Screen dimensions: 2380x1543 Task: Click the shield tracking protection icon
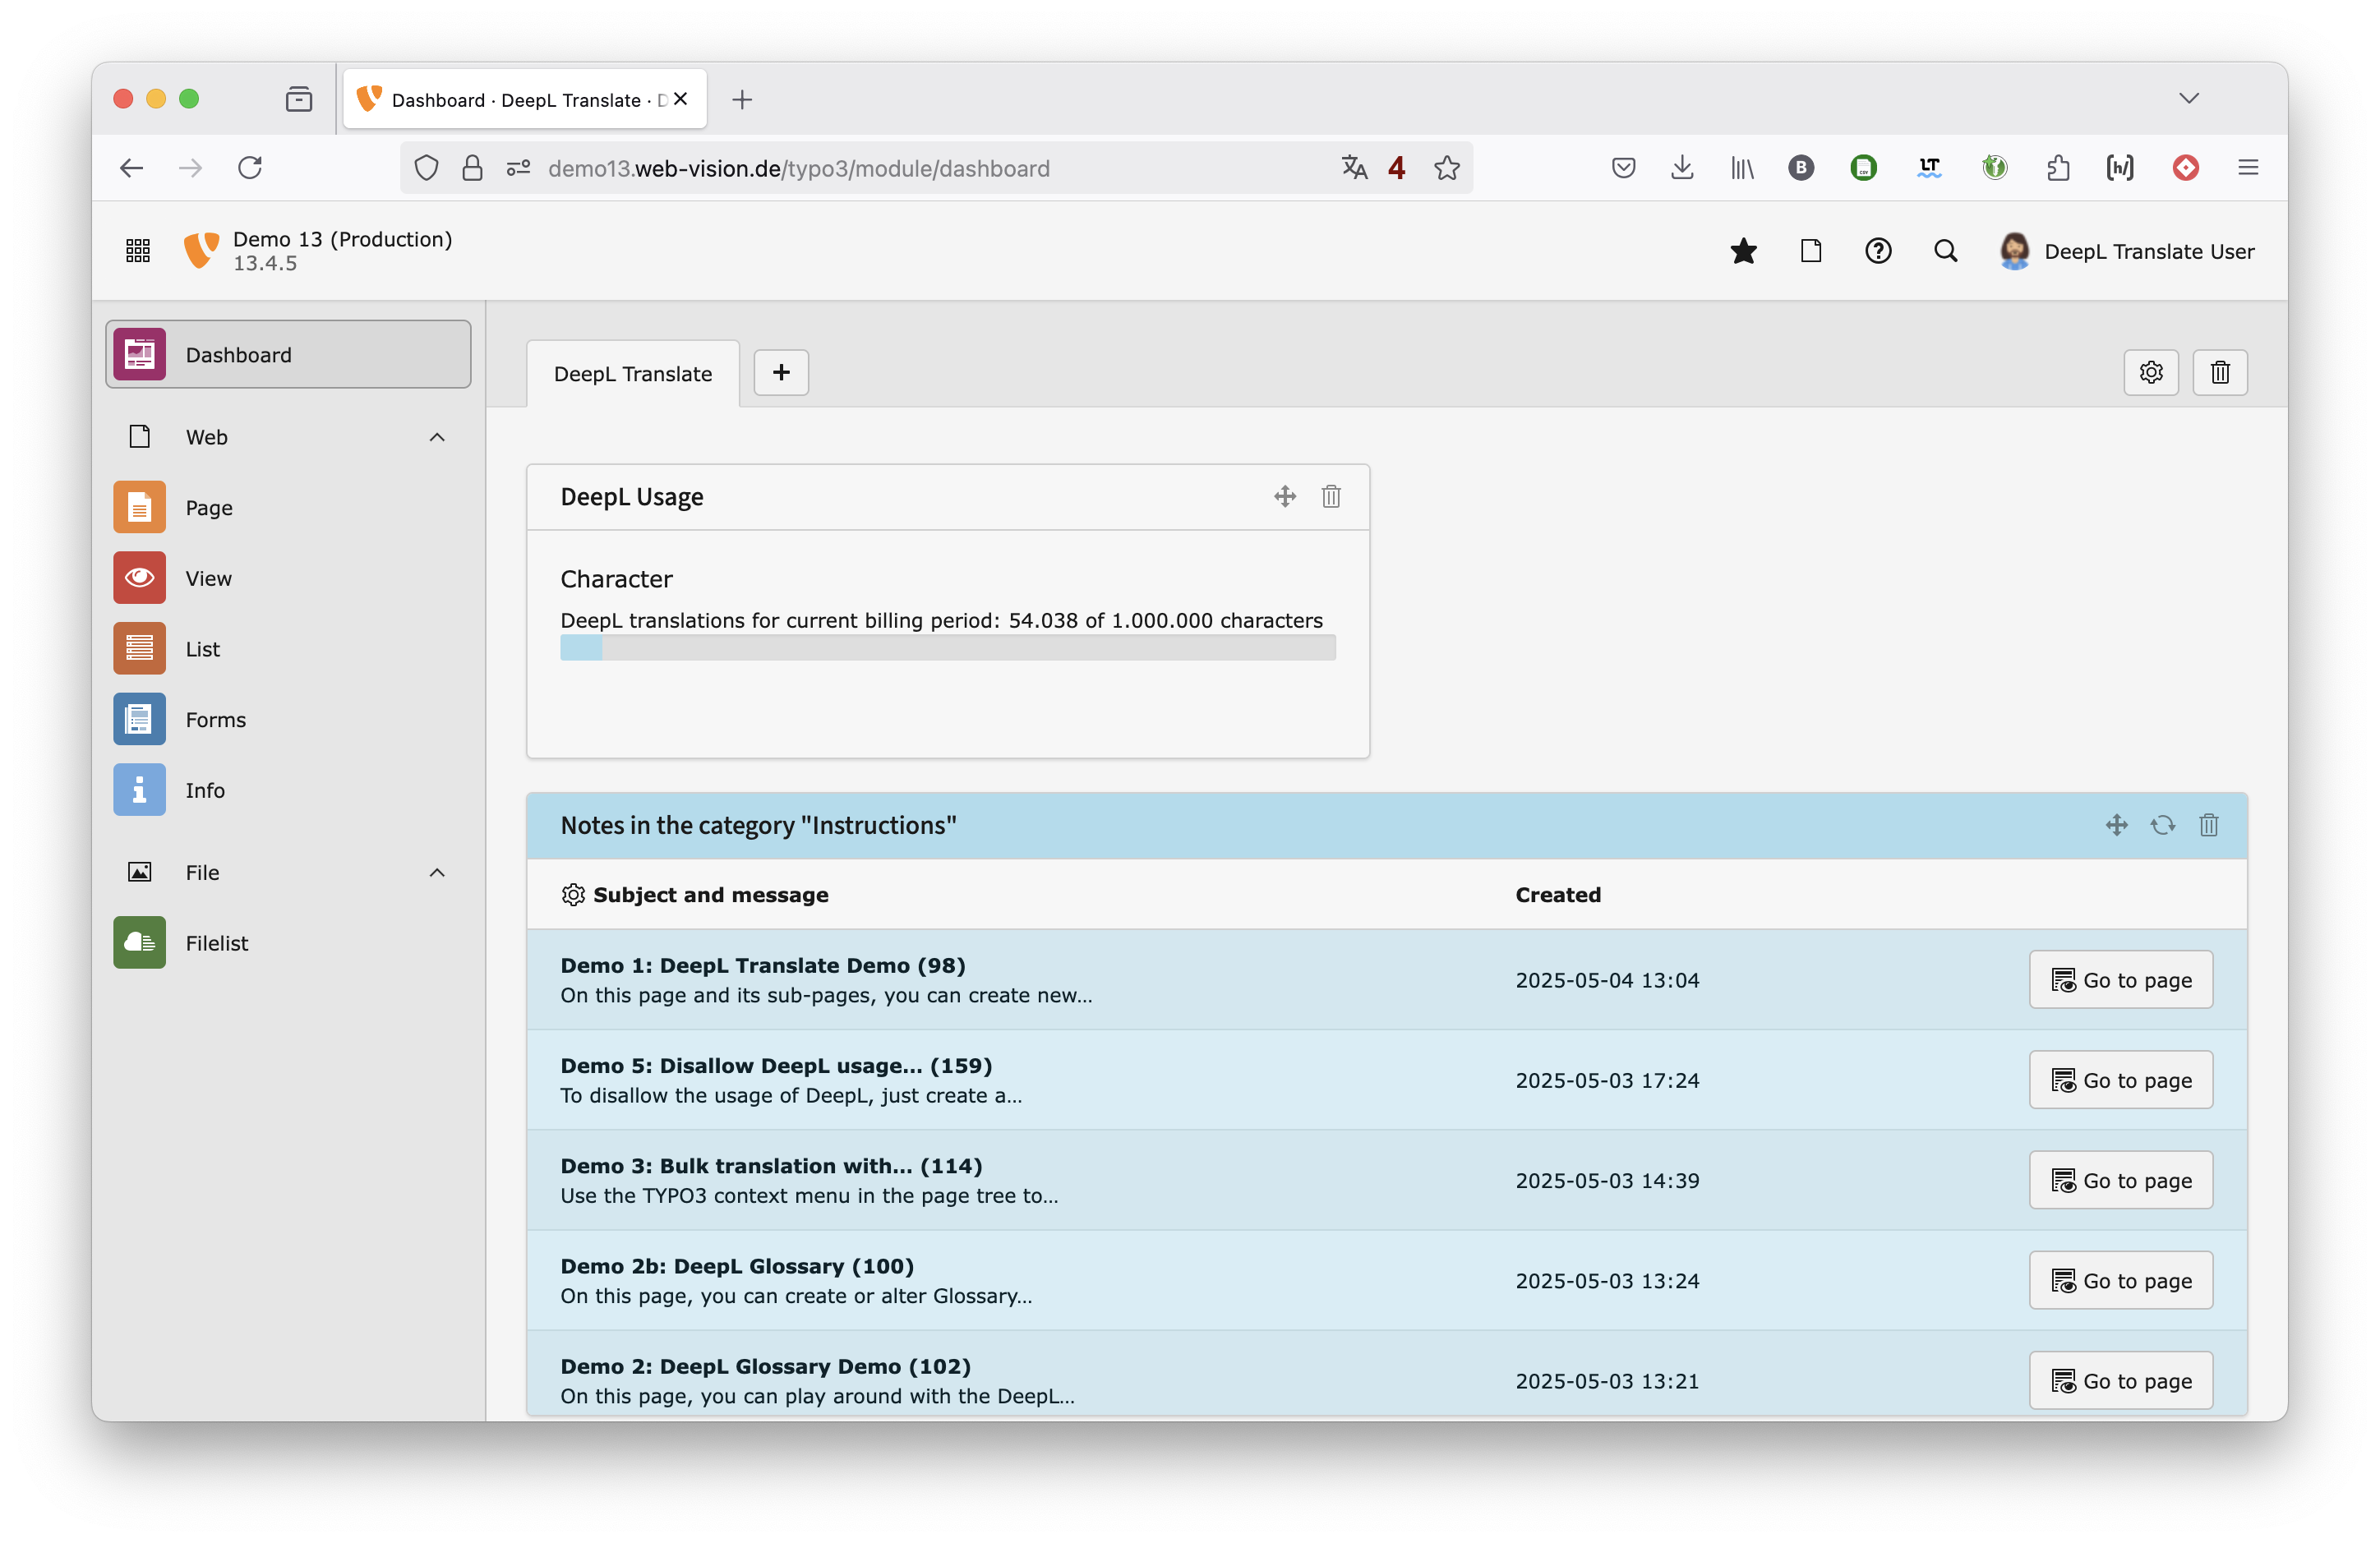[426, 168]
